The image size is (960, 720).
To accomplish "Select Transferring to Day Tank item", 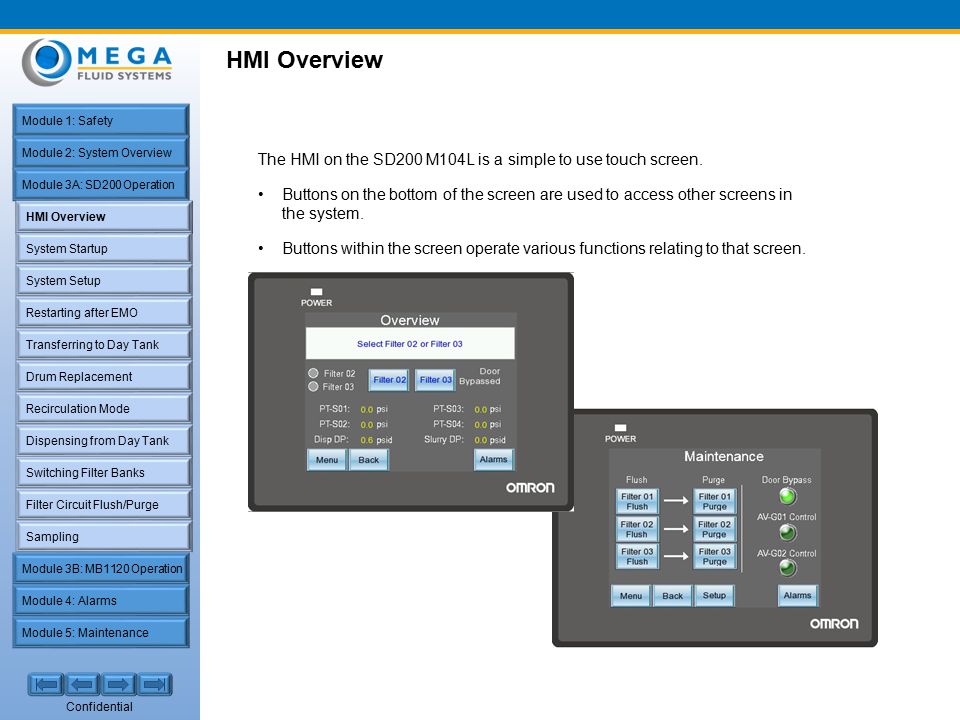I will pyautogui.click(x=103, y=344).
